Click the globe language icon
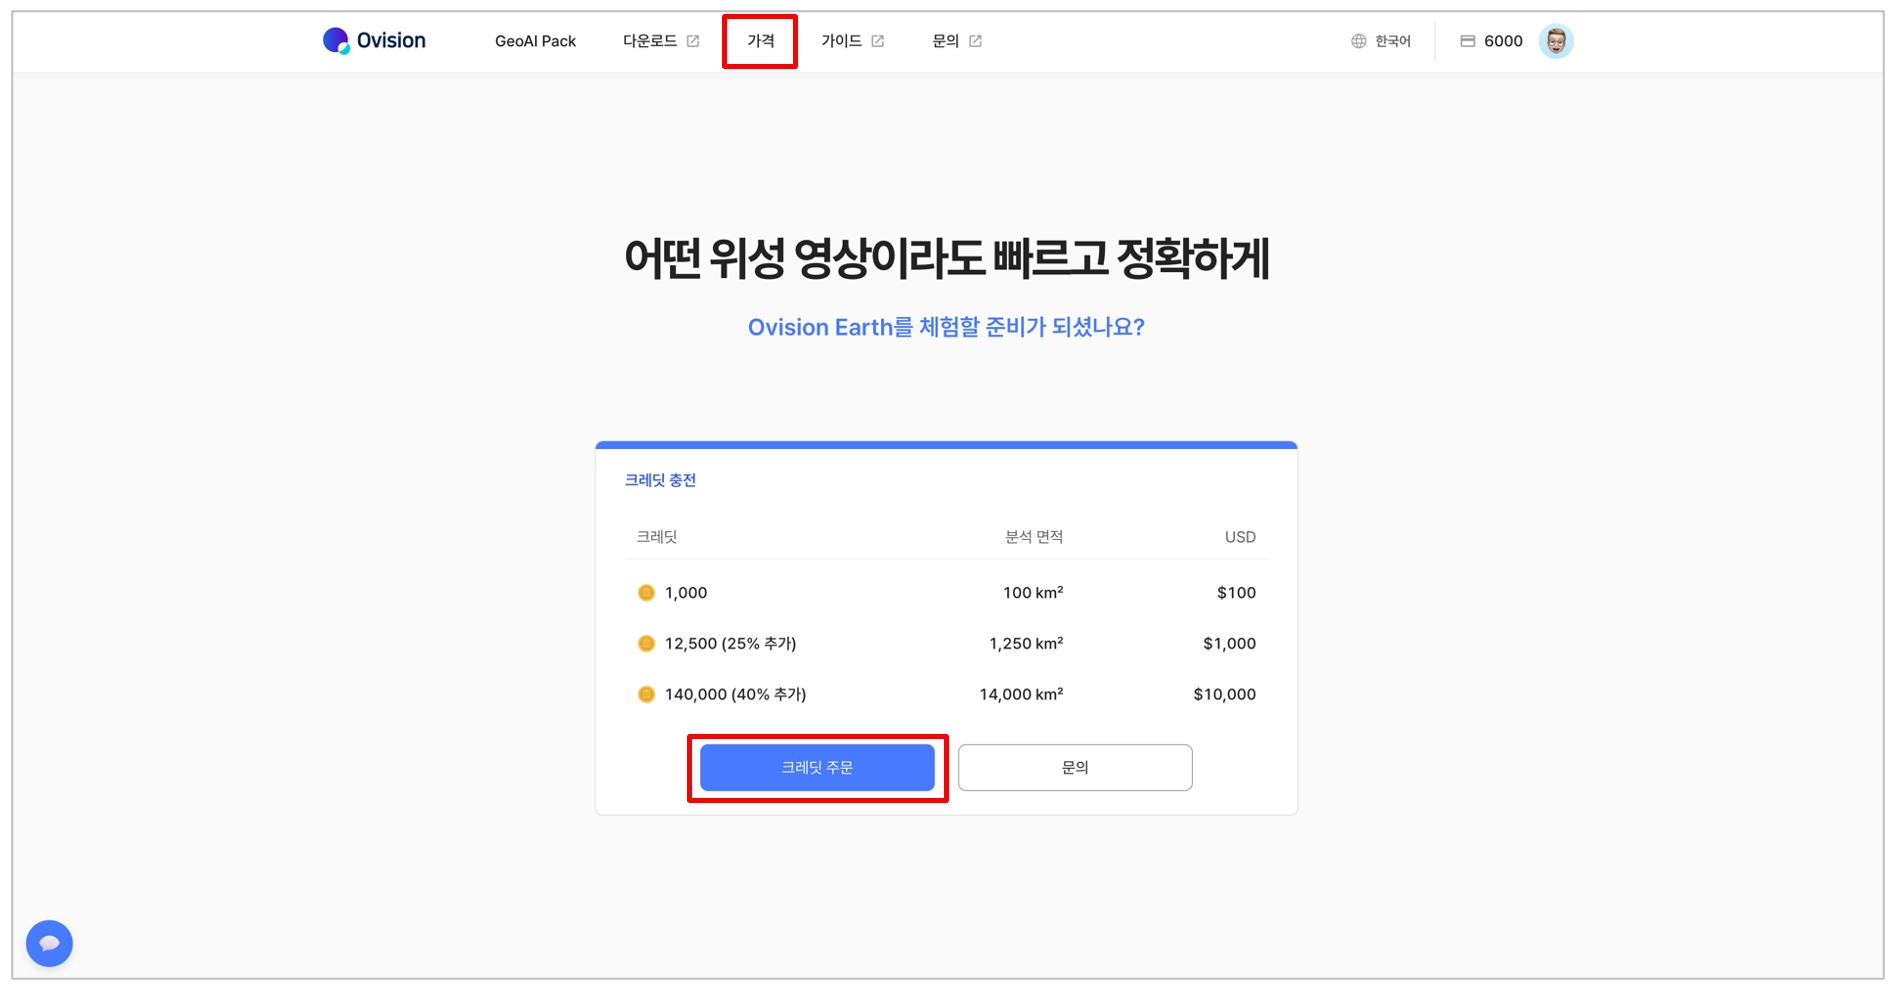 tap(1358, 41)
